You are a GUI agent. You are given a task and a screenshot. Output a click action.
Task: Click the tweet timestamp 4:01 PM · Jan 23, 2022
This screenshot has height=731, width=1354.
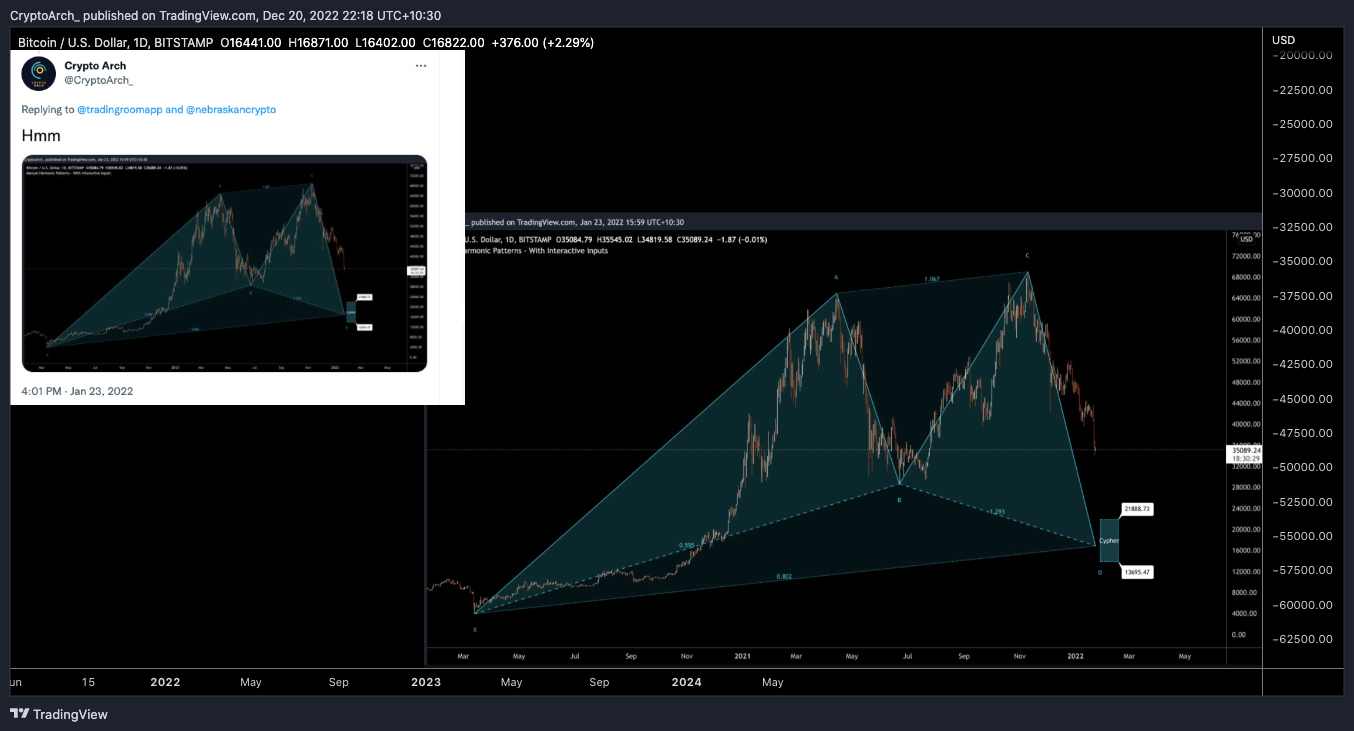pos(77,391)
